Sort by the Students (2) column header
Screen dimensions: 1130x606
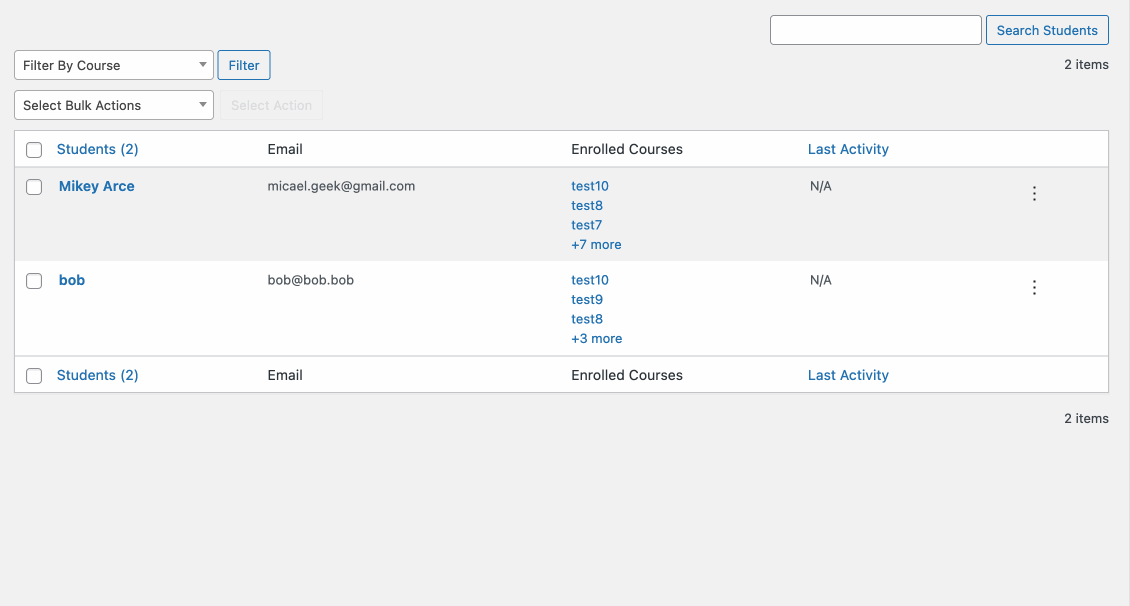[x=97, y=149]
